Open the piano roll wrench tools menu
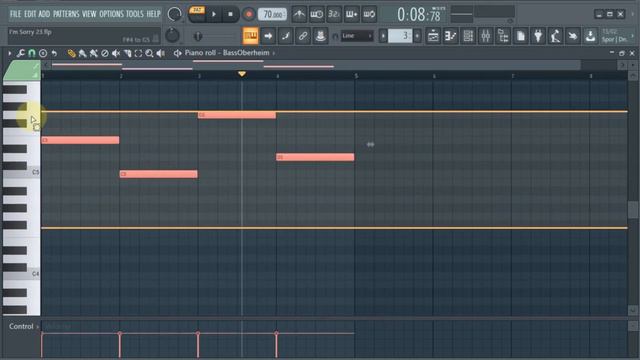 tap(20, 53)
